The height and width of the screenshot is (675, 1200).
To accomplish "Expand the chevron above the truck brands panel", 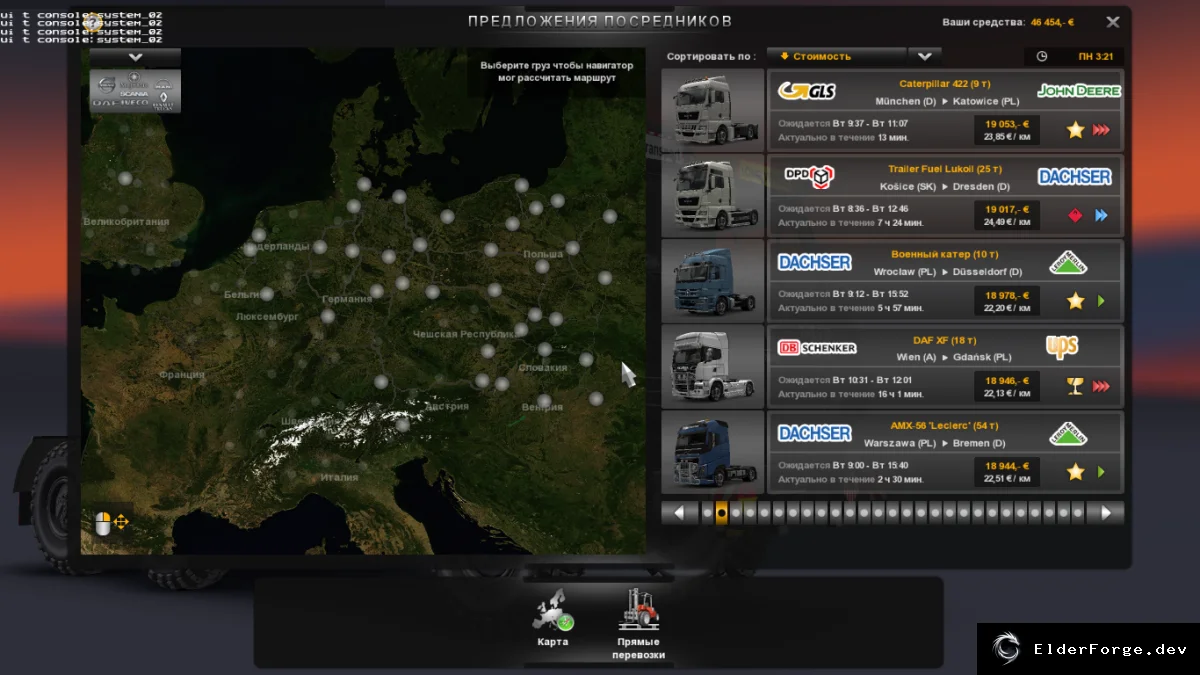I will [136, 57].
